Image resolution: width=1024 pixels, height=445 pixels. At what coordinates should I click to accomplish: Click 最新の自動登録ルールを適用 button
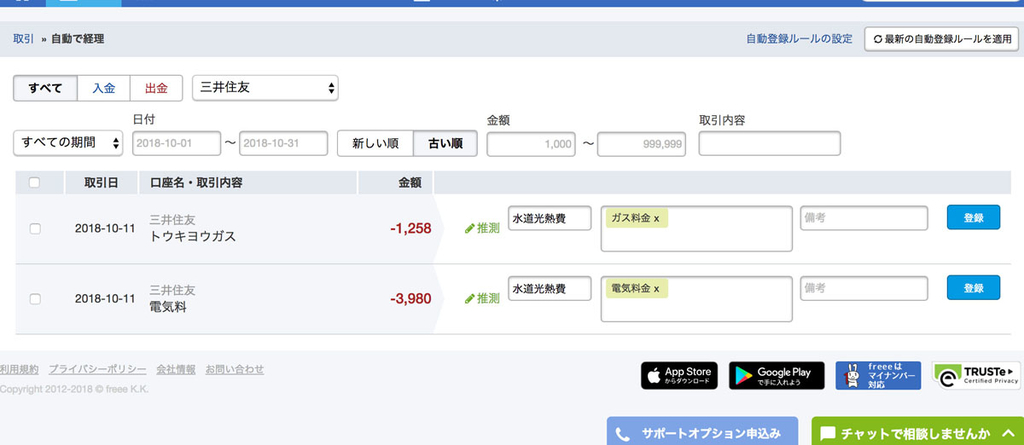(942, 39)
